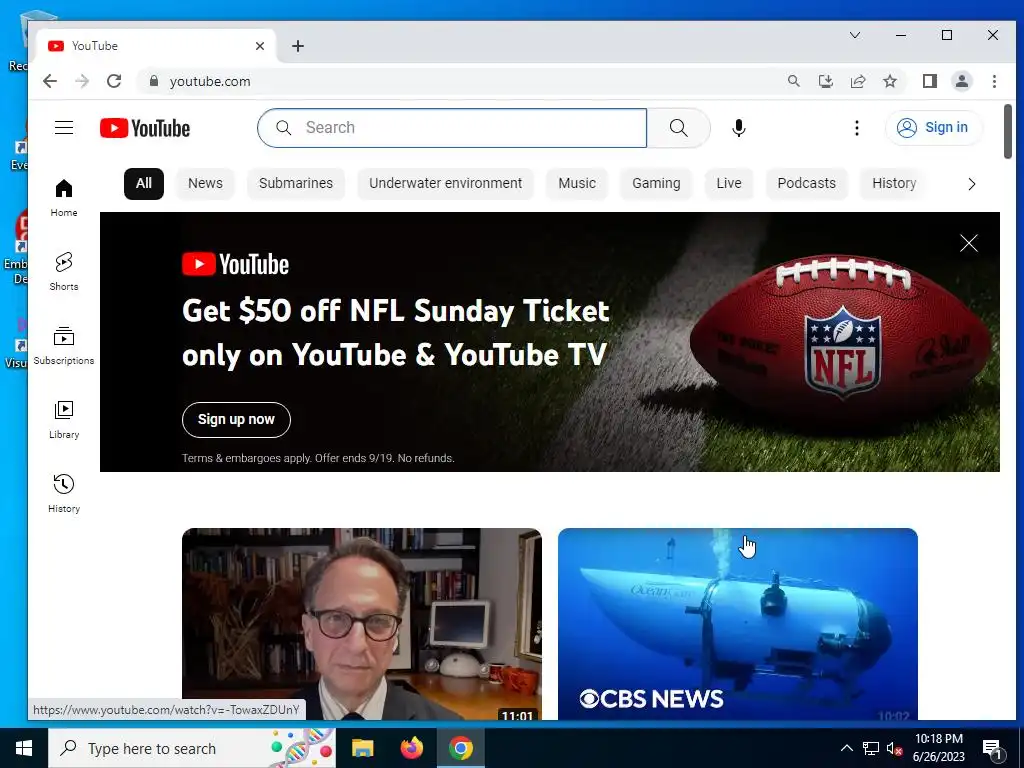This screenshot has height=768, width=1024.
Task: Open History in sidebar
Action: 64,494
